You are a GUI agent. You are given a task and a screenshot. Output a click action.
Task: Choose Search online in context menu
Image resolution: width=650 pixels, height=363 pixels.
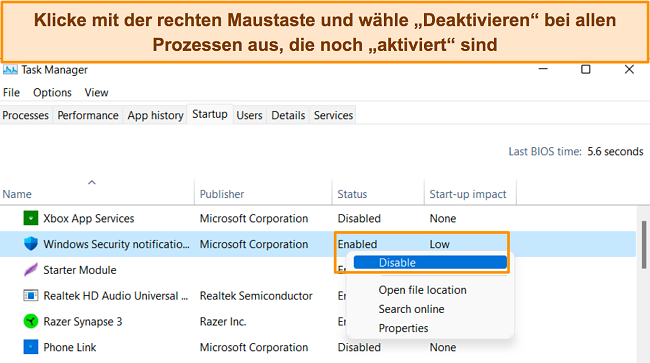click(x=411, y=309)
